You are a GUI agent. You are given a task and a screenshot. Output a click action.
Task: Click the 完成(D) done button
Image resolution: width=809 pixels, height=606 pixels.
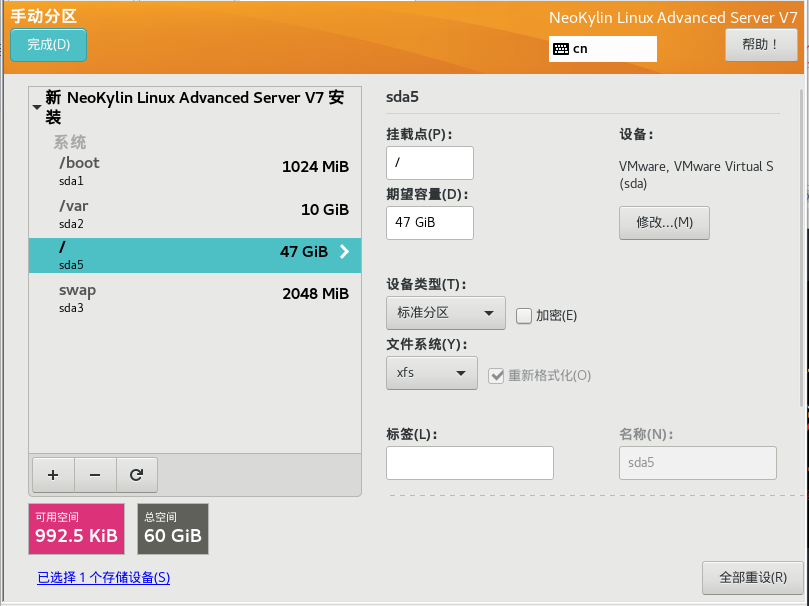(x=48, y=45)
